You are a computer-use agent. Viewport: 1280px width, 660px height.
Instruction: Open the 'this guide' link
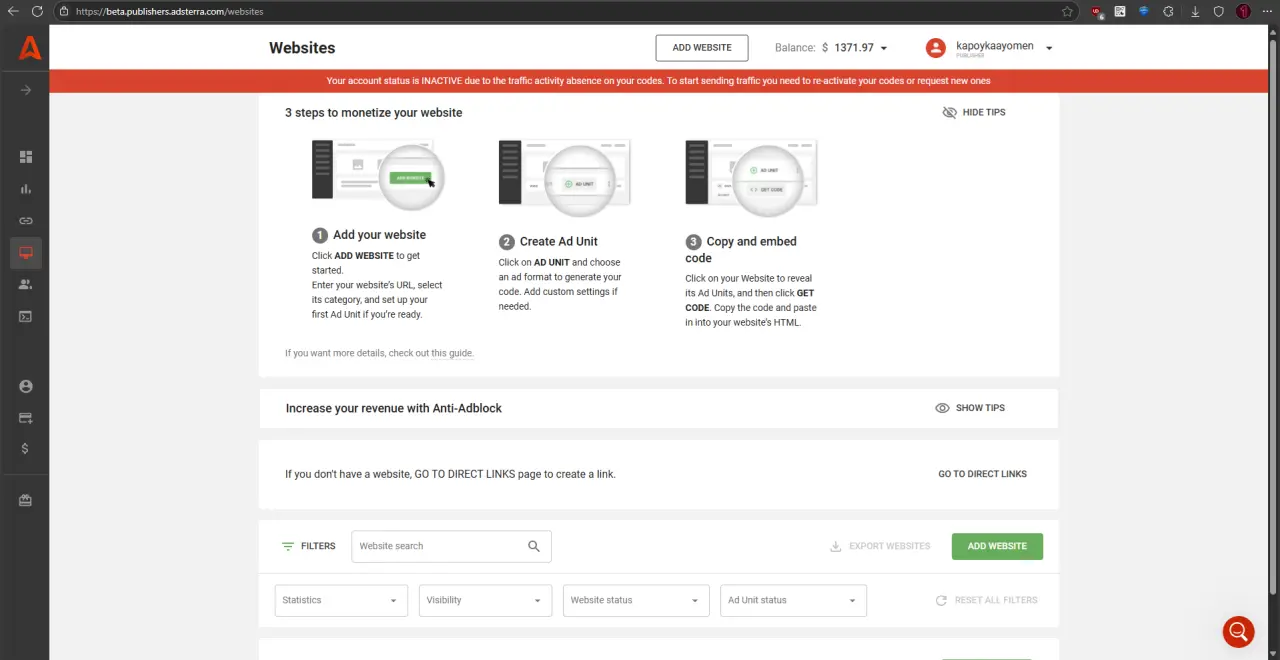click(x=452, y=353)
